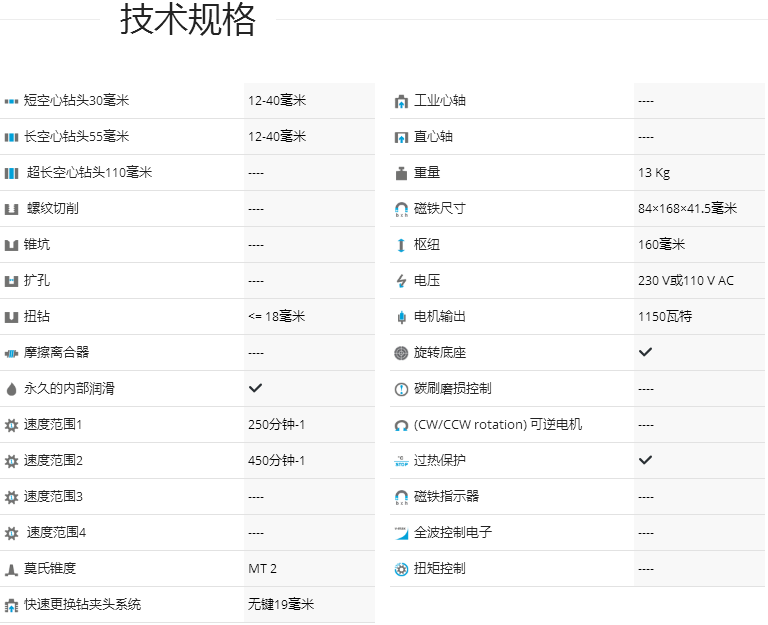Click the 230 V或110 V AC value

coord(685,281)
